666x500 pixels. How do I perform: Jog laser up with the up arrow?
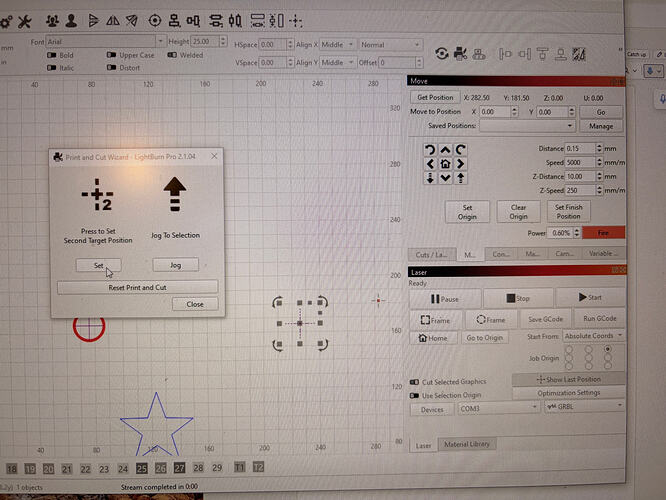click(x=445, y=150)
